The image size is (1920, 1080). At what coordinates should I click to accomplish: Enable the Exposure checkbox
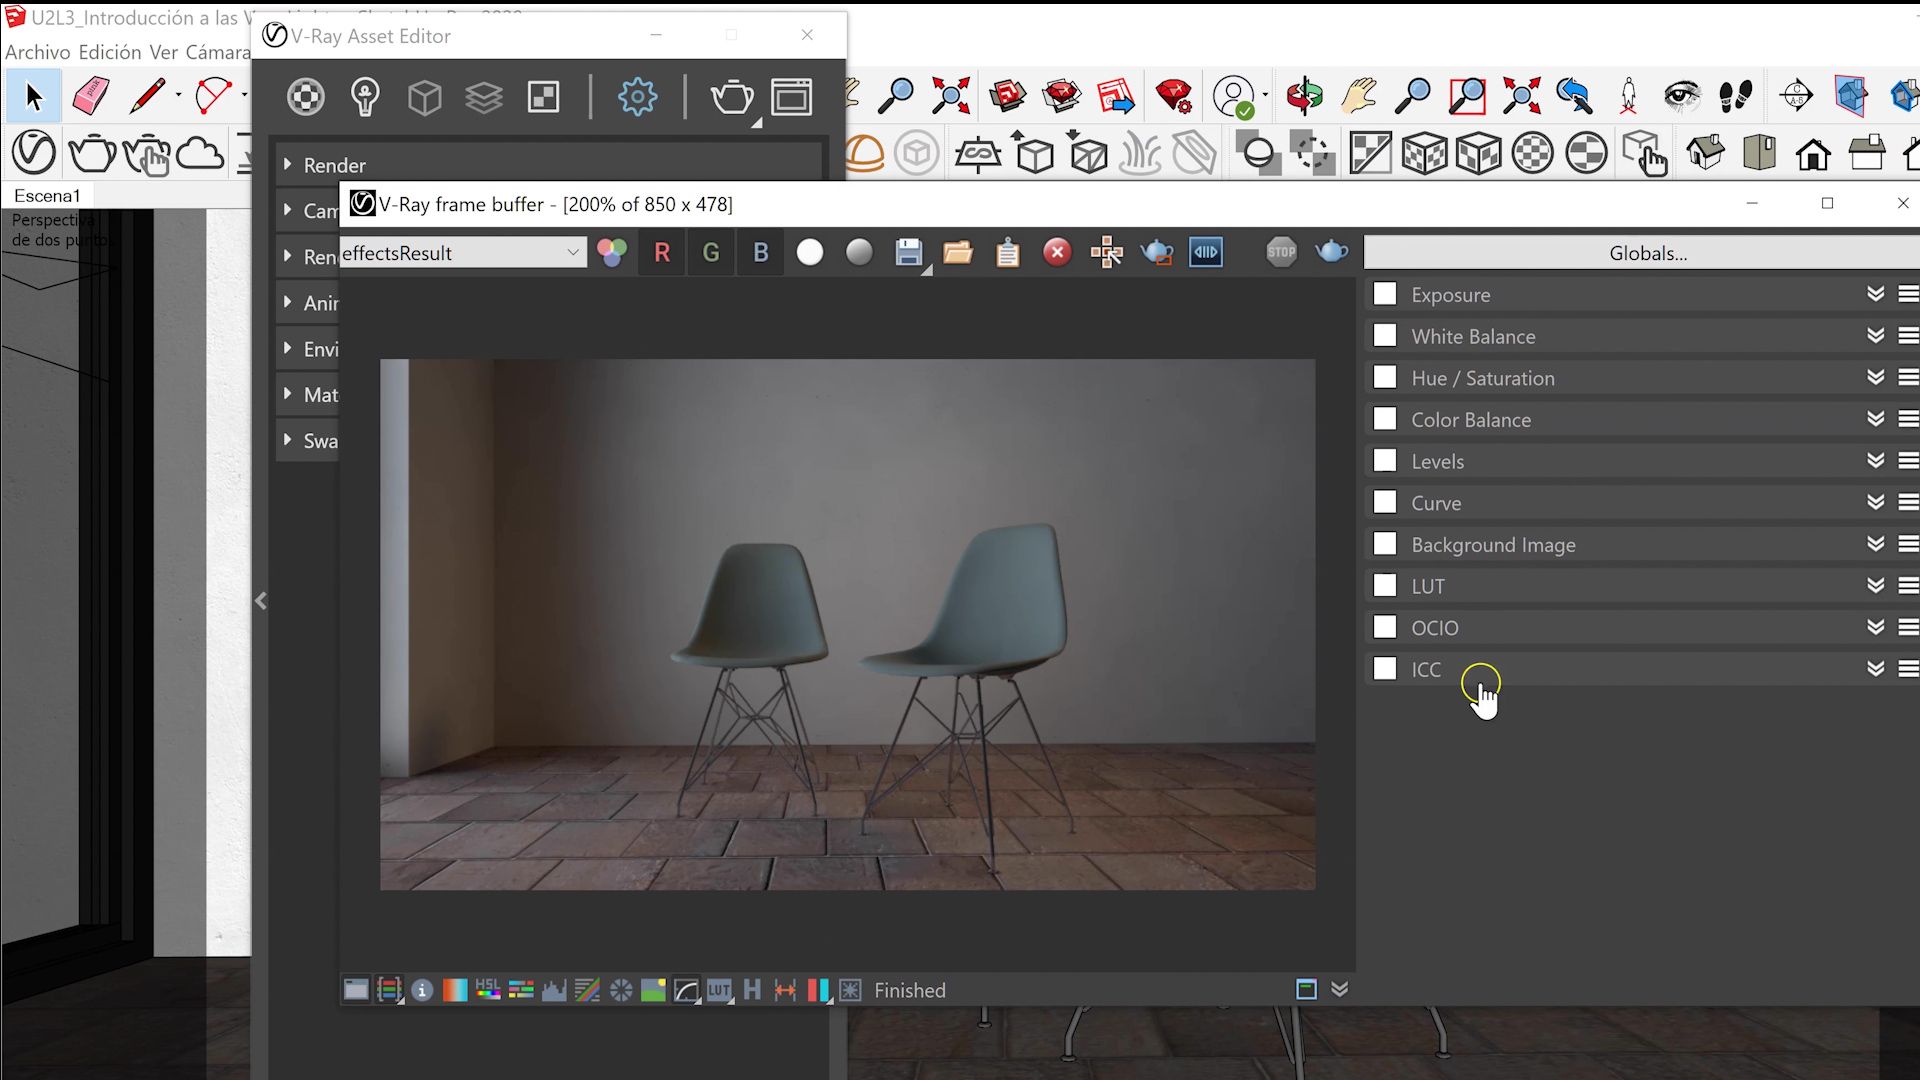click(x=1385, y=294)
